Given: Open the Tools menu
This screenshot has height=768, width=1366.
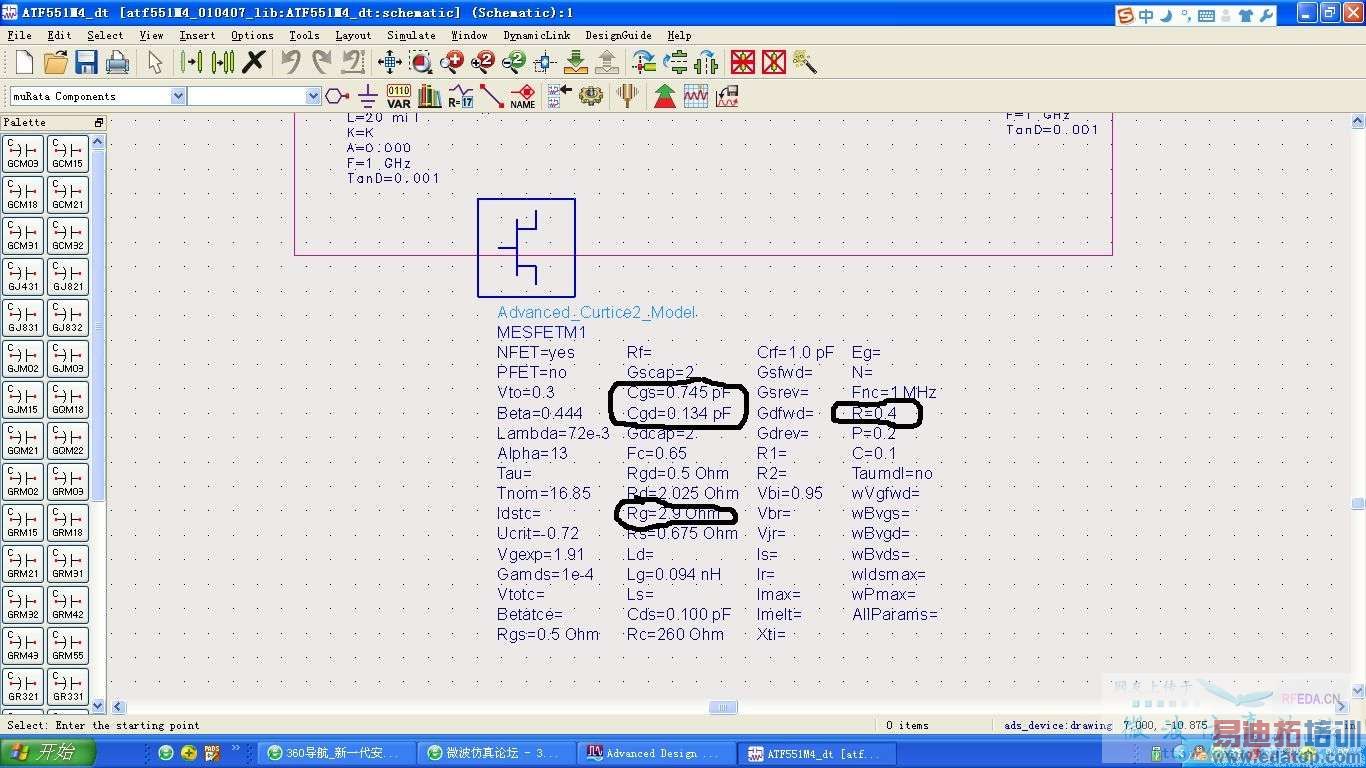Looking at the screenshot, I should (x=304, y=35).
